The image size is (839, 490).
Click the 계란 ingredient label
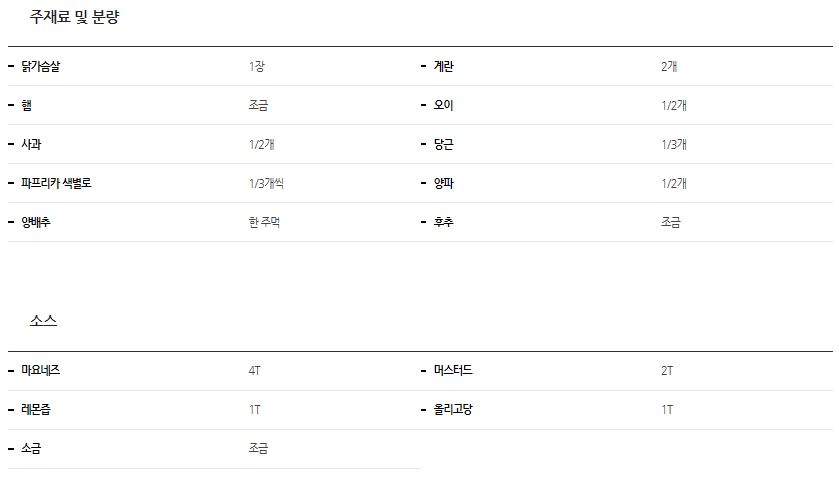point(444,67)
